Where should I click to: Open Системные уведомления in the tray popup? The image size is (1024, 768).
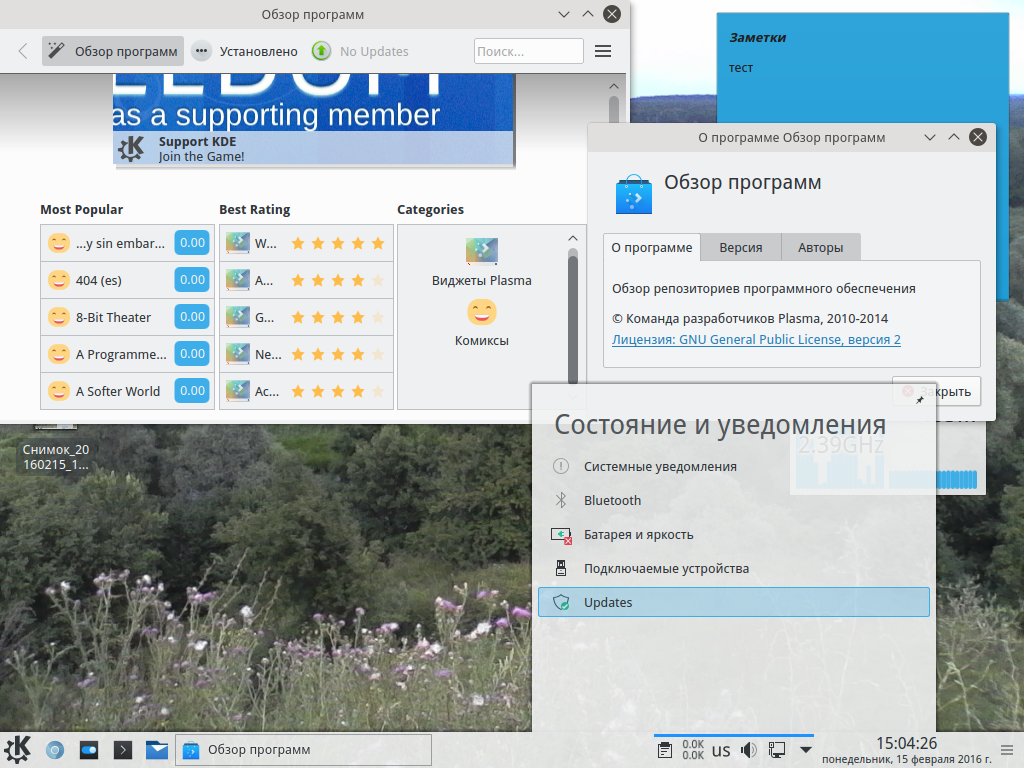click(733, 466)
